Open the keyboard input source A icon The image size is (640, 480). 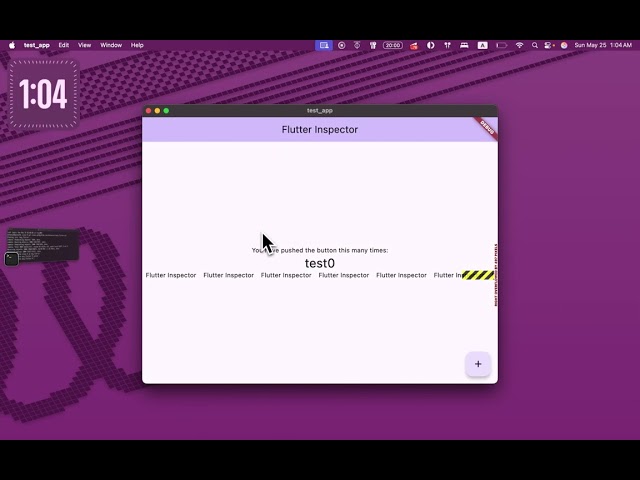click(x=482, y=45)
